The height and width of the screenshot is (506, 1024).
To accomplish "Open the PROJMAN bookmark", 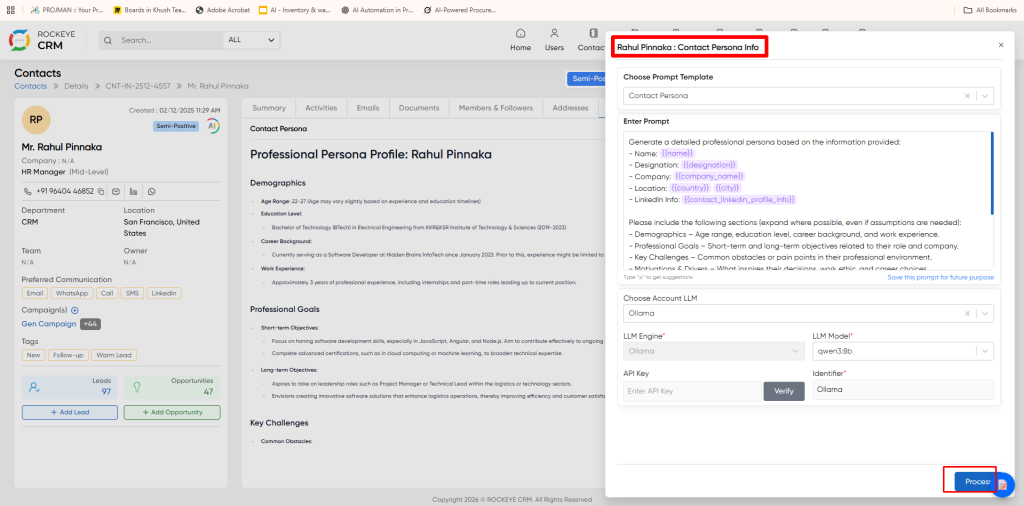I will (68, 10).
